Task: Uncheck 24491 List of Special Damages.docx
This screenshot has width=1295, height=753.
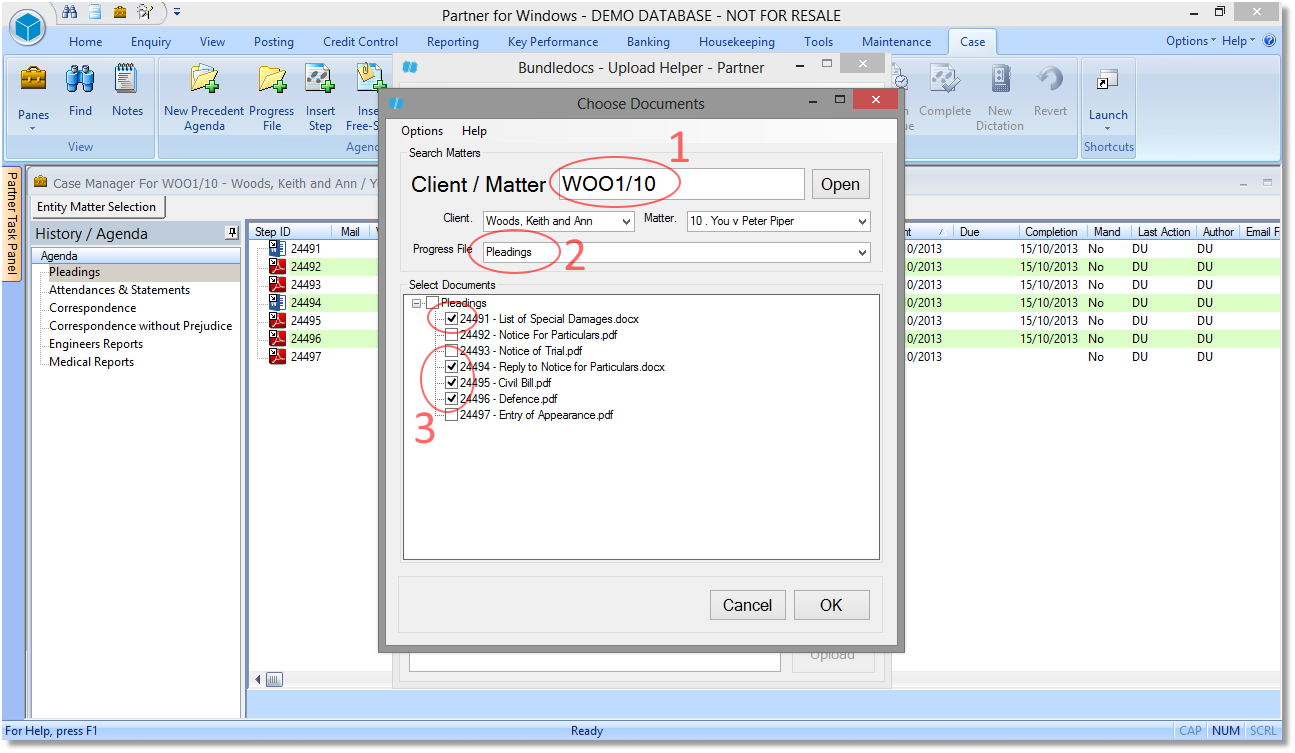Action: click(x=452, y=319)
